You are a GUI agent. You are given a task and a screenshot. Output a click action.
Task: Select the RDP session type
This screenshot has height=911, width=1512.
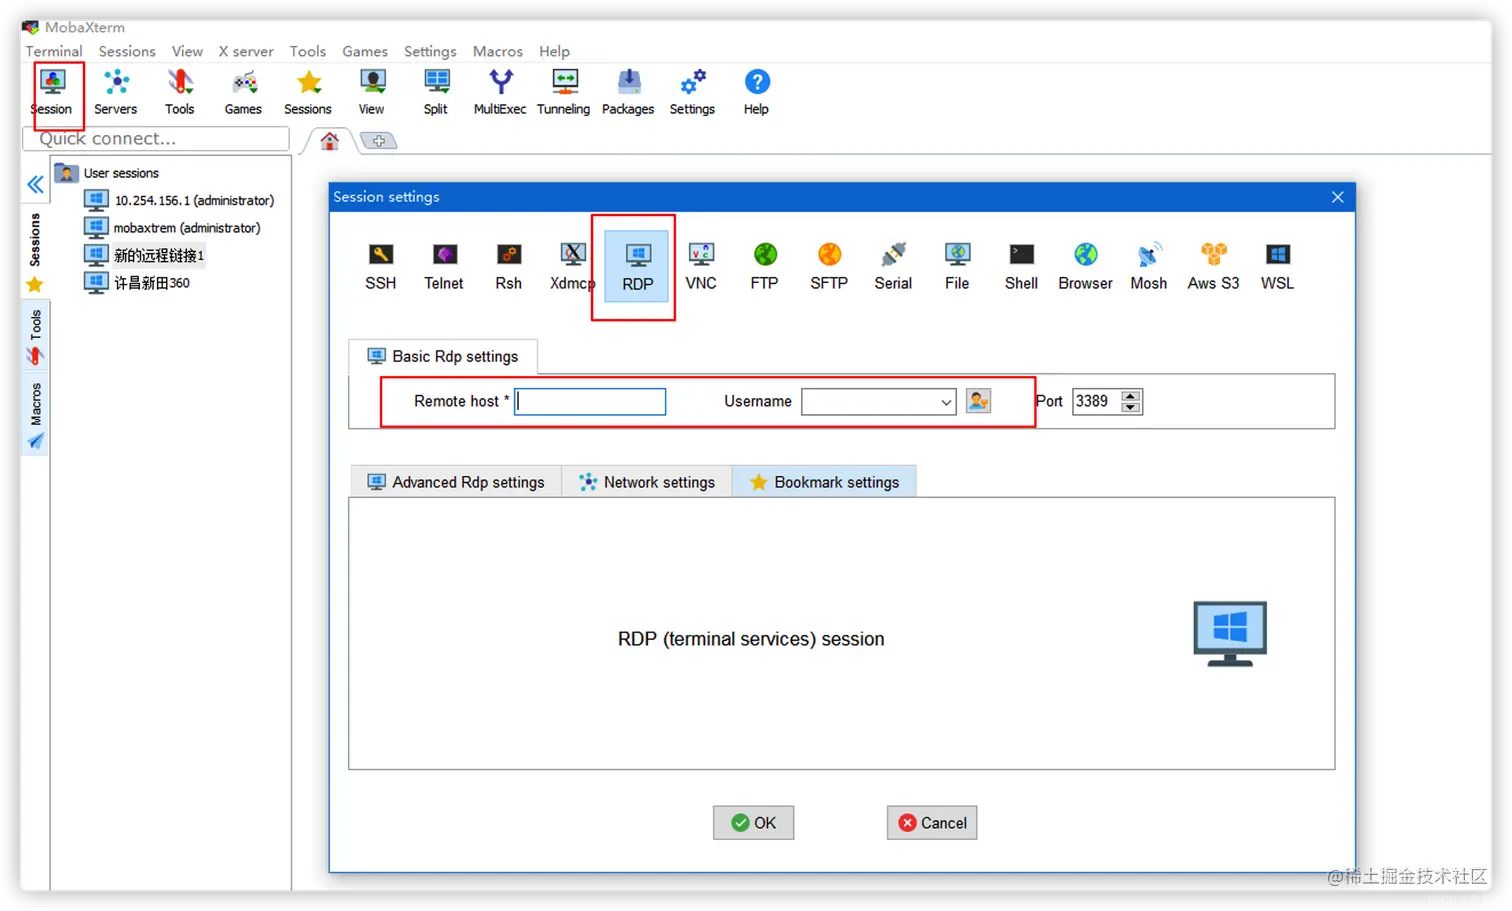638,267
